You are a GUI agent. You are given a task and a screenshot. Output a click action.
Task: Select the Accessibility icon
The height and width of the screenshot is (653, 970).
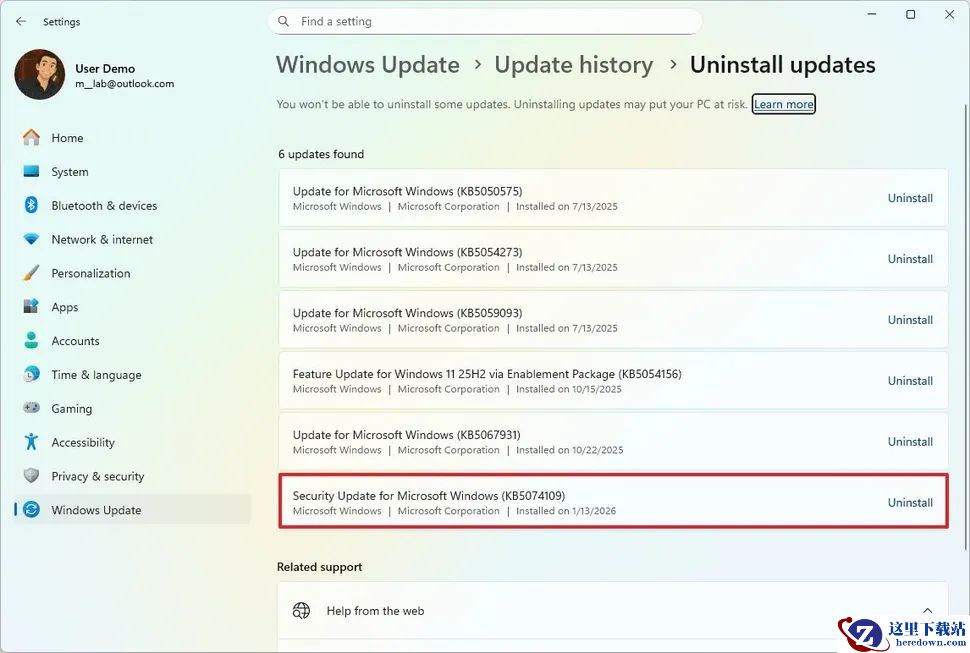(x=32, y=442)
